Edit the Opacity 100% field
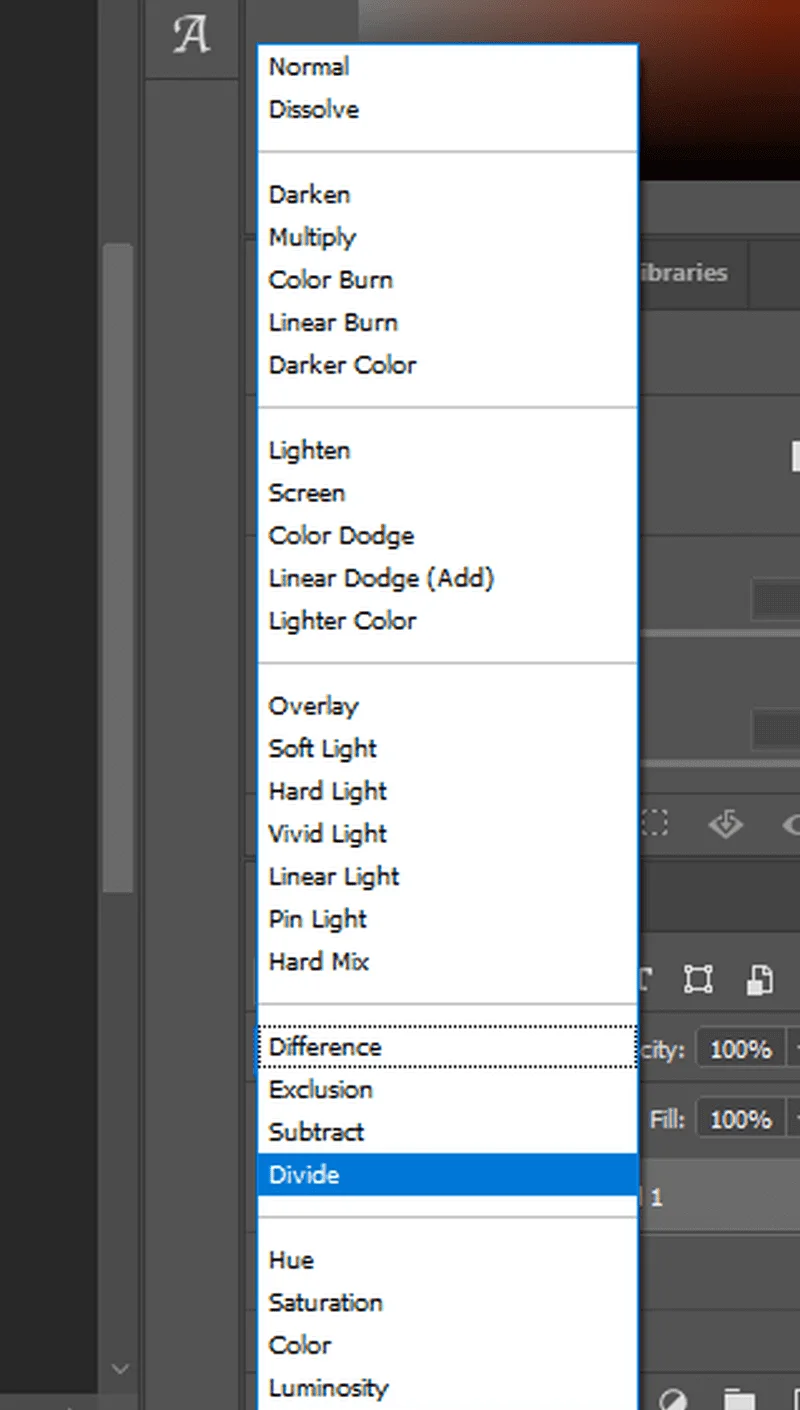The image size is (800, 1410). point(741,1049)
